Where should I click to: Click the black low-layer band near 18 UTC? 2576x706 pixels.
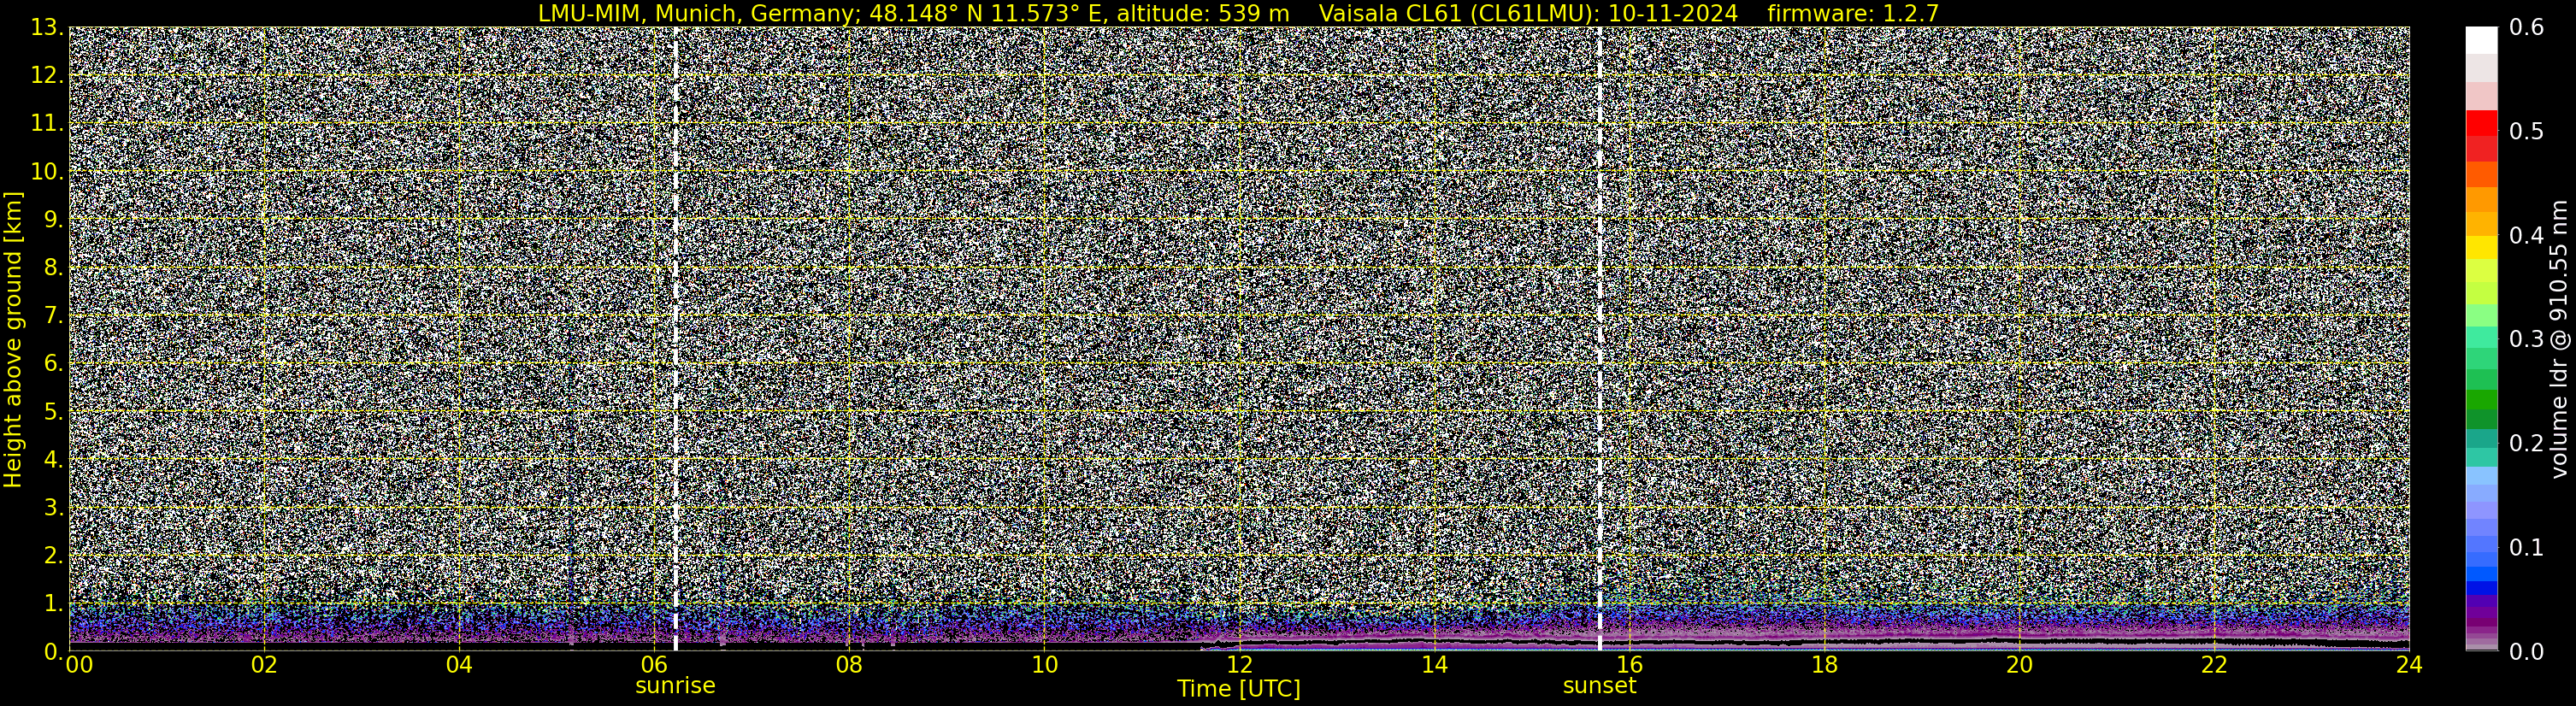click(1824, 641)
